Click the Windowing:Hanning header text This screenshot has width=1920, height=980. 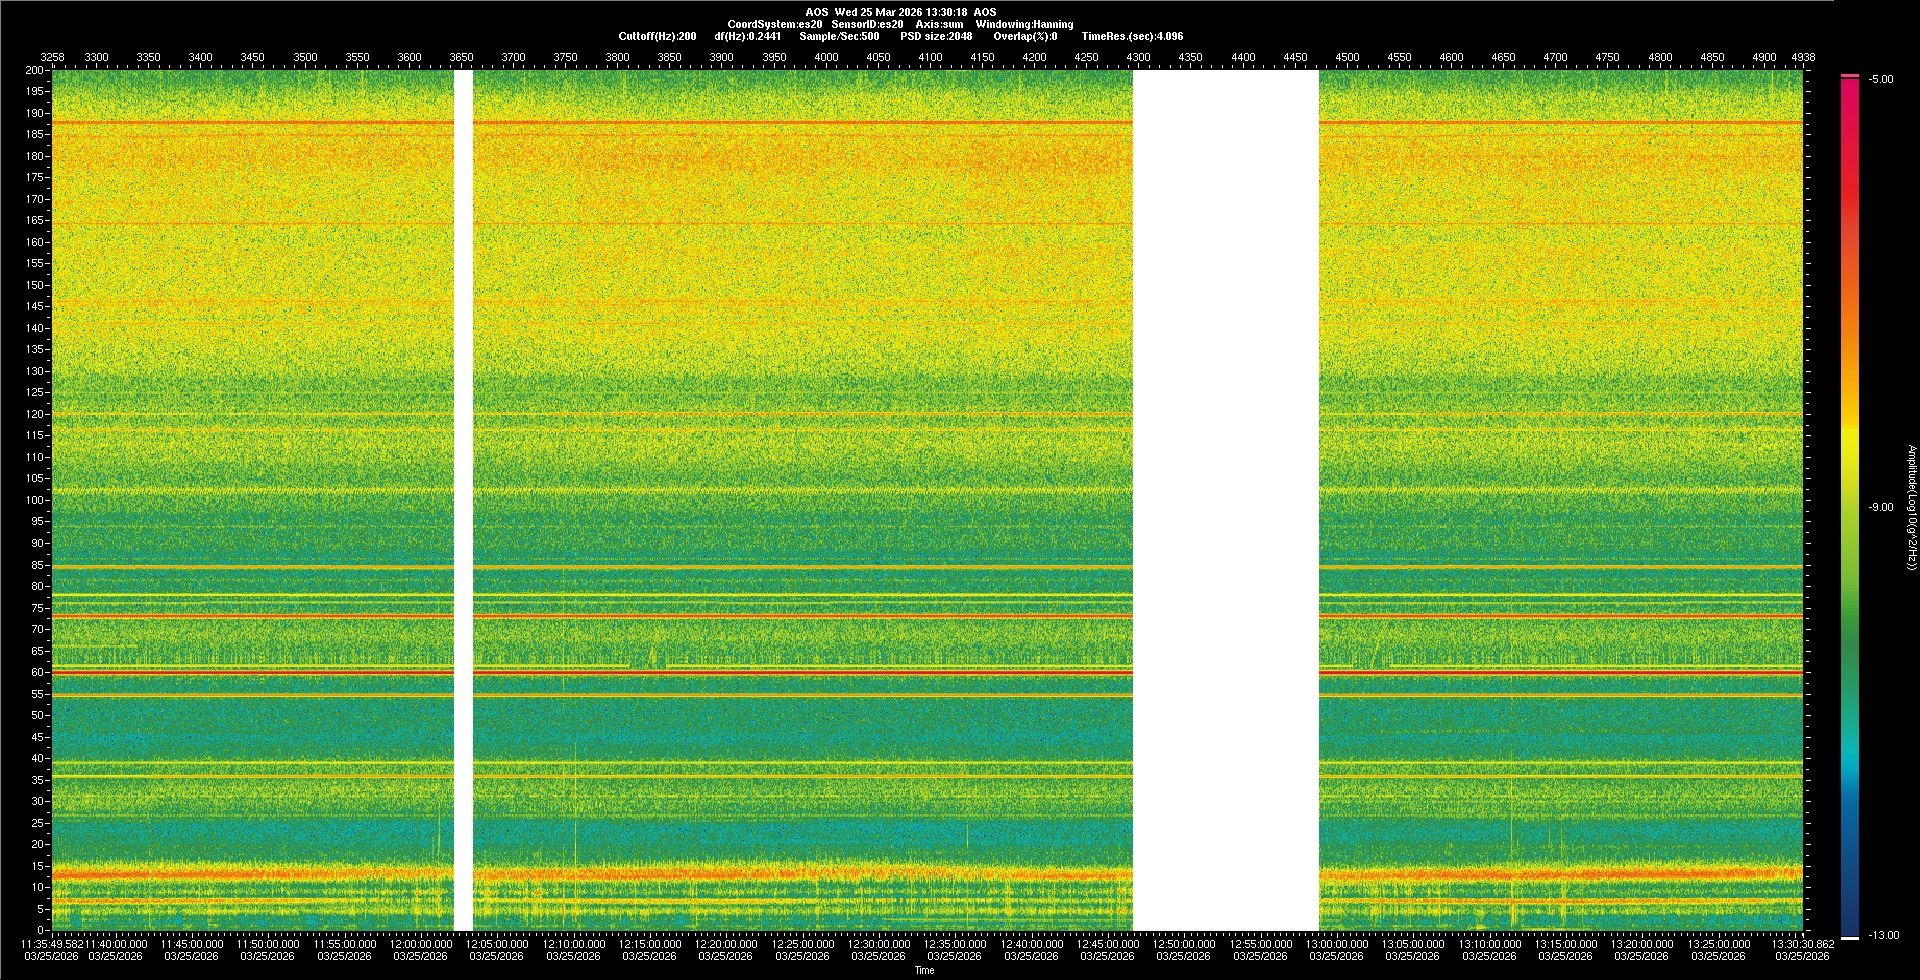click(1024, 24)
